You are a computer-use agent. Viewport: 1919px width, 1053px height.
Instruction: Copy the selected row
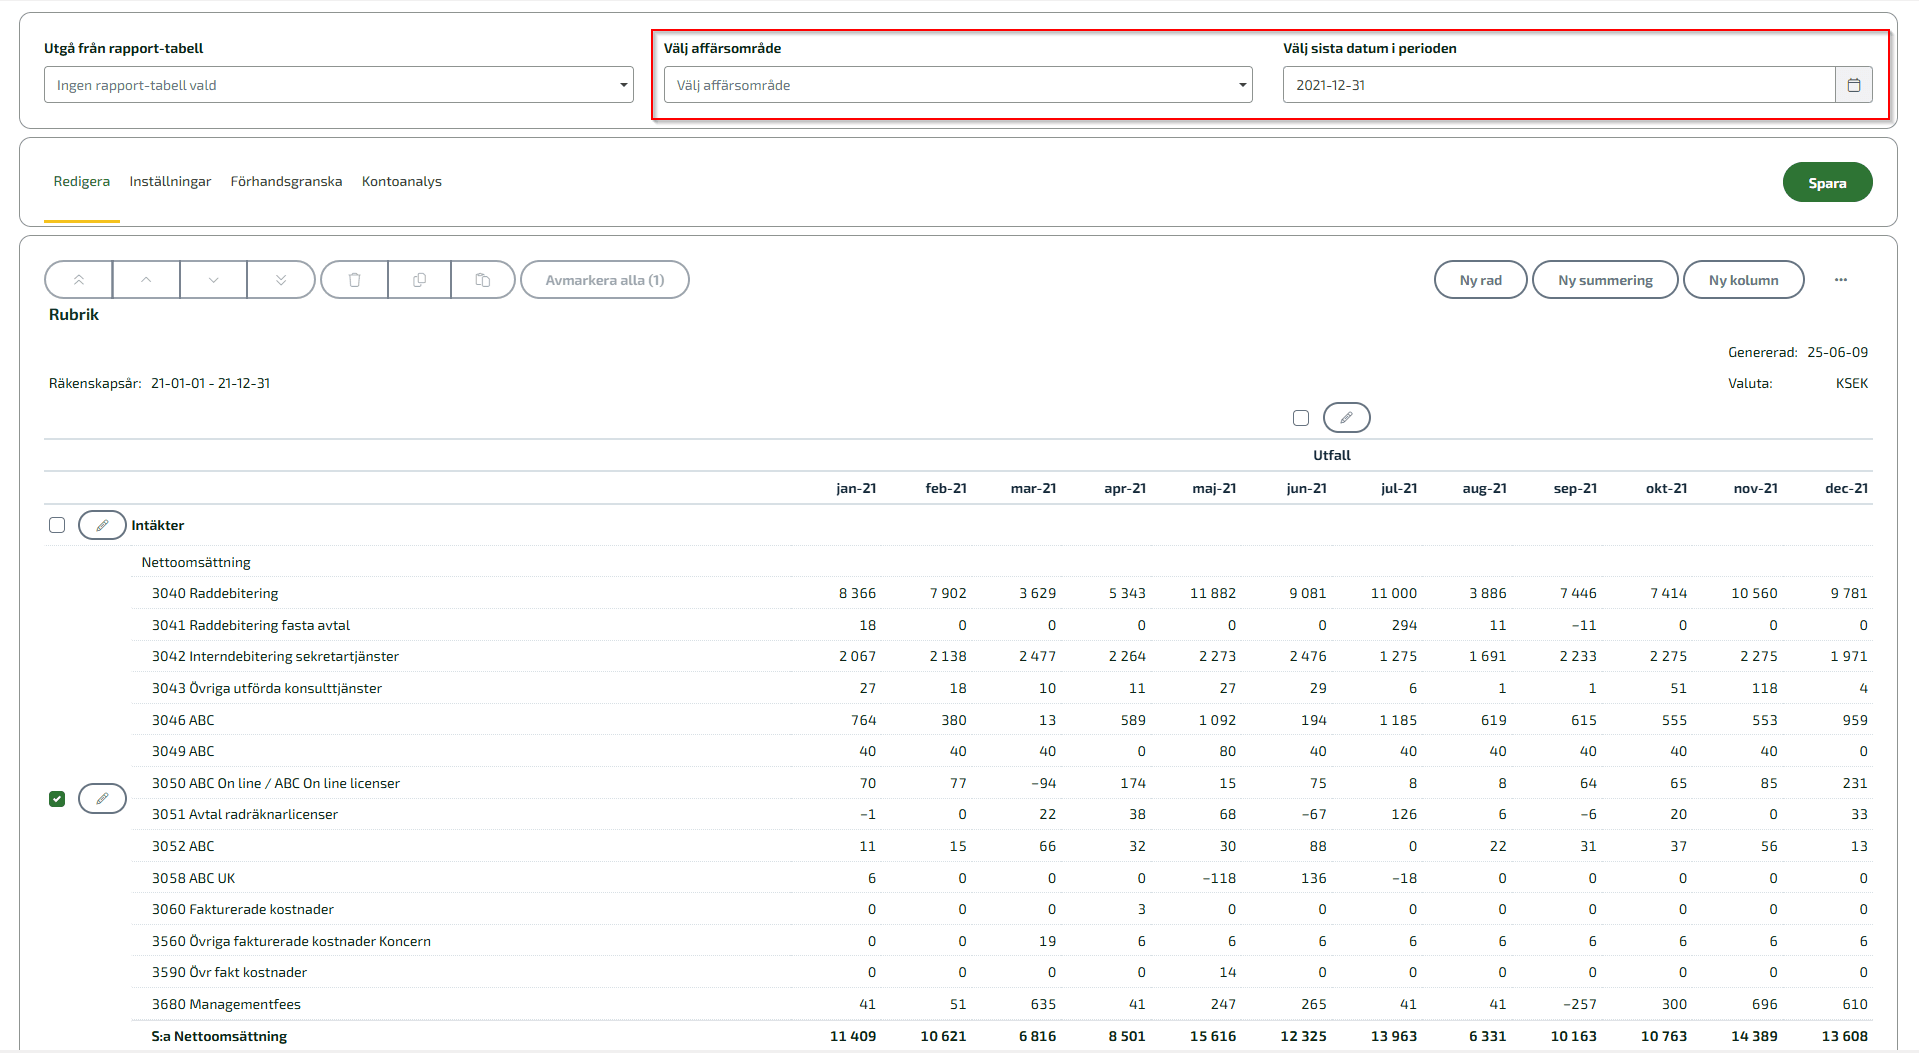[419, 280]
